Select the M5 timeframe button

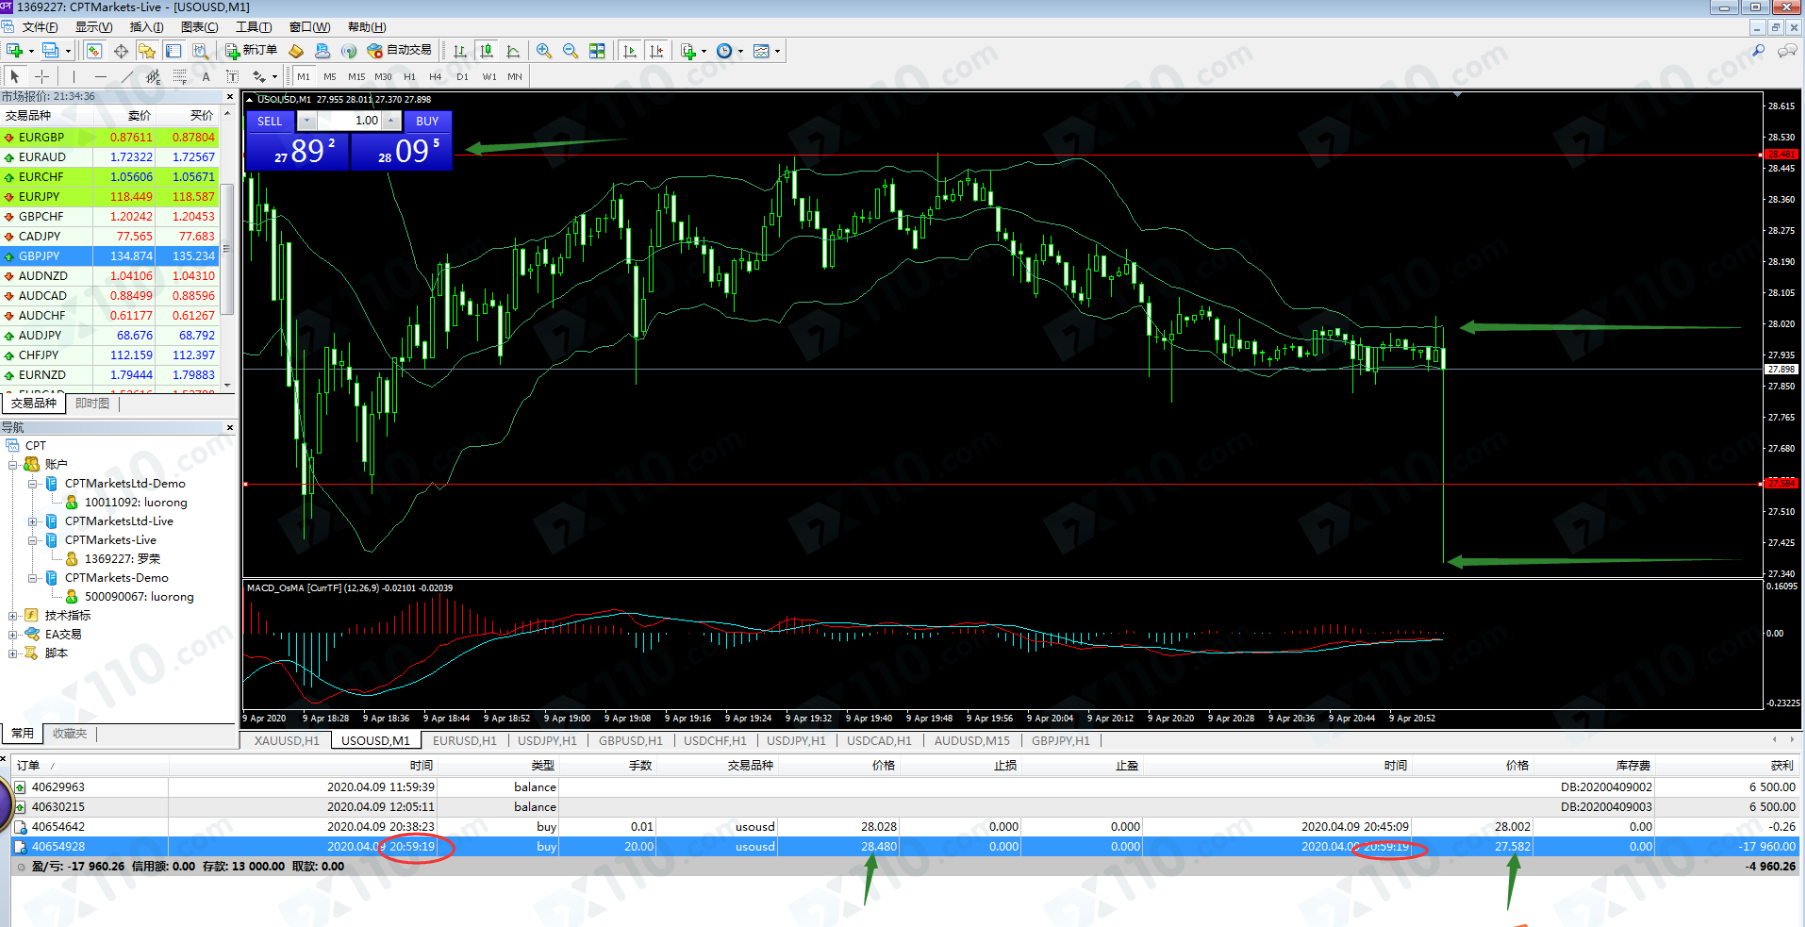pos(329,76)
